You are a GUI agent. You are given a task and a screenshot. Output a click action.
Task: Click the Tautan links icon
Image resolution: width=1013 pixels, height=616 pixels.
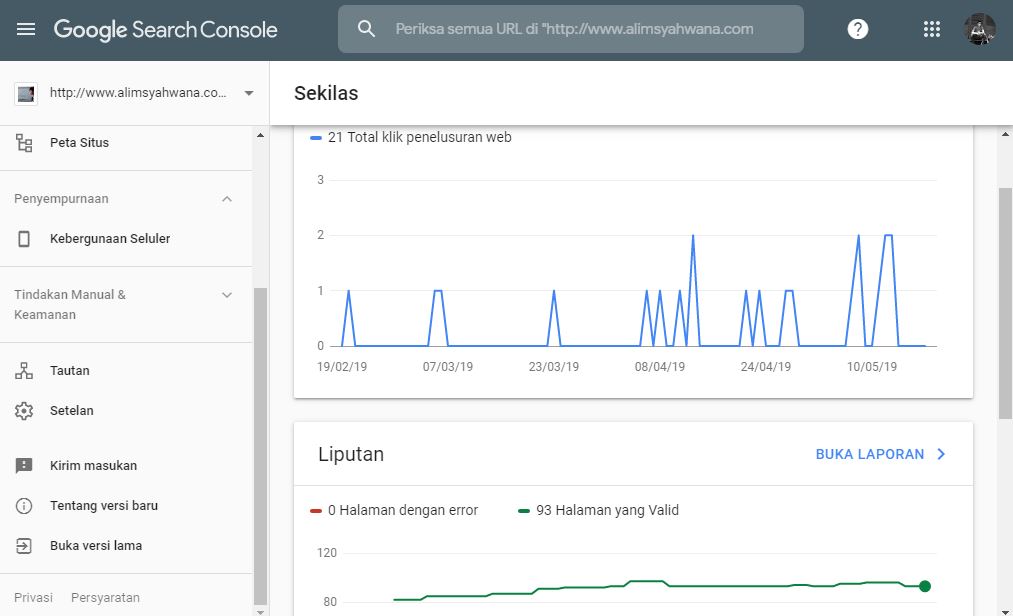25,371
